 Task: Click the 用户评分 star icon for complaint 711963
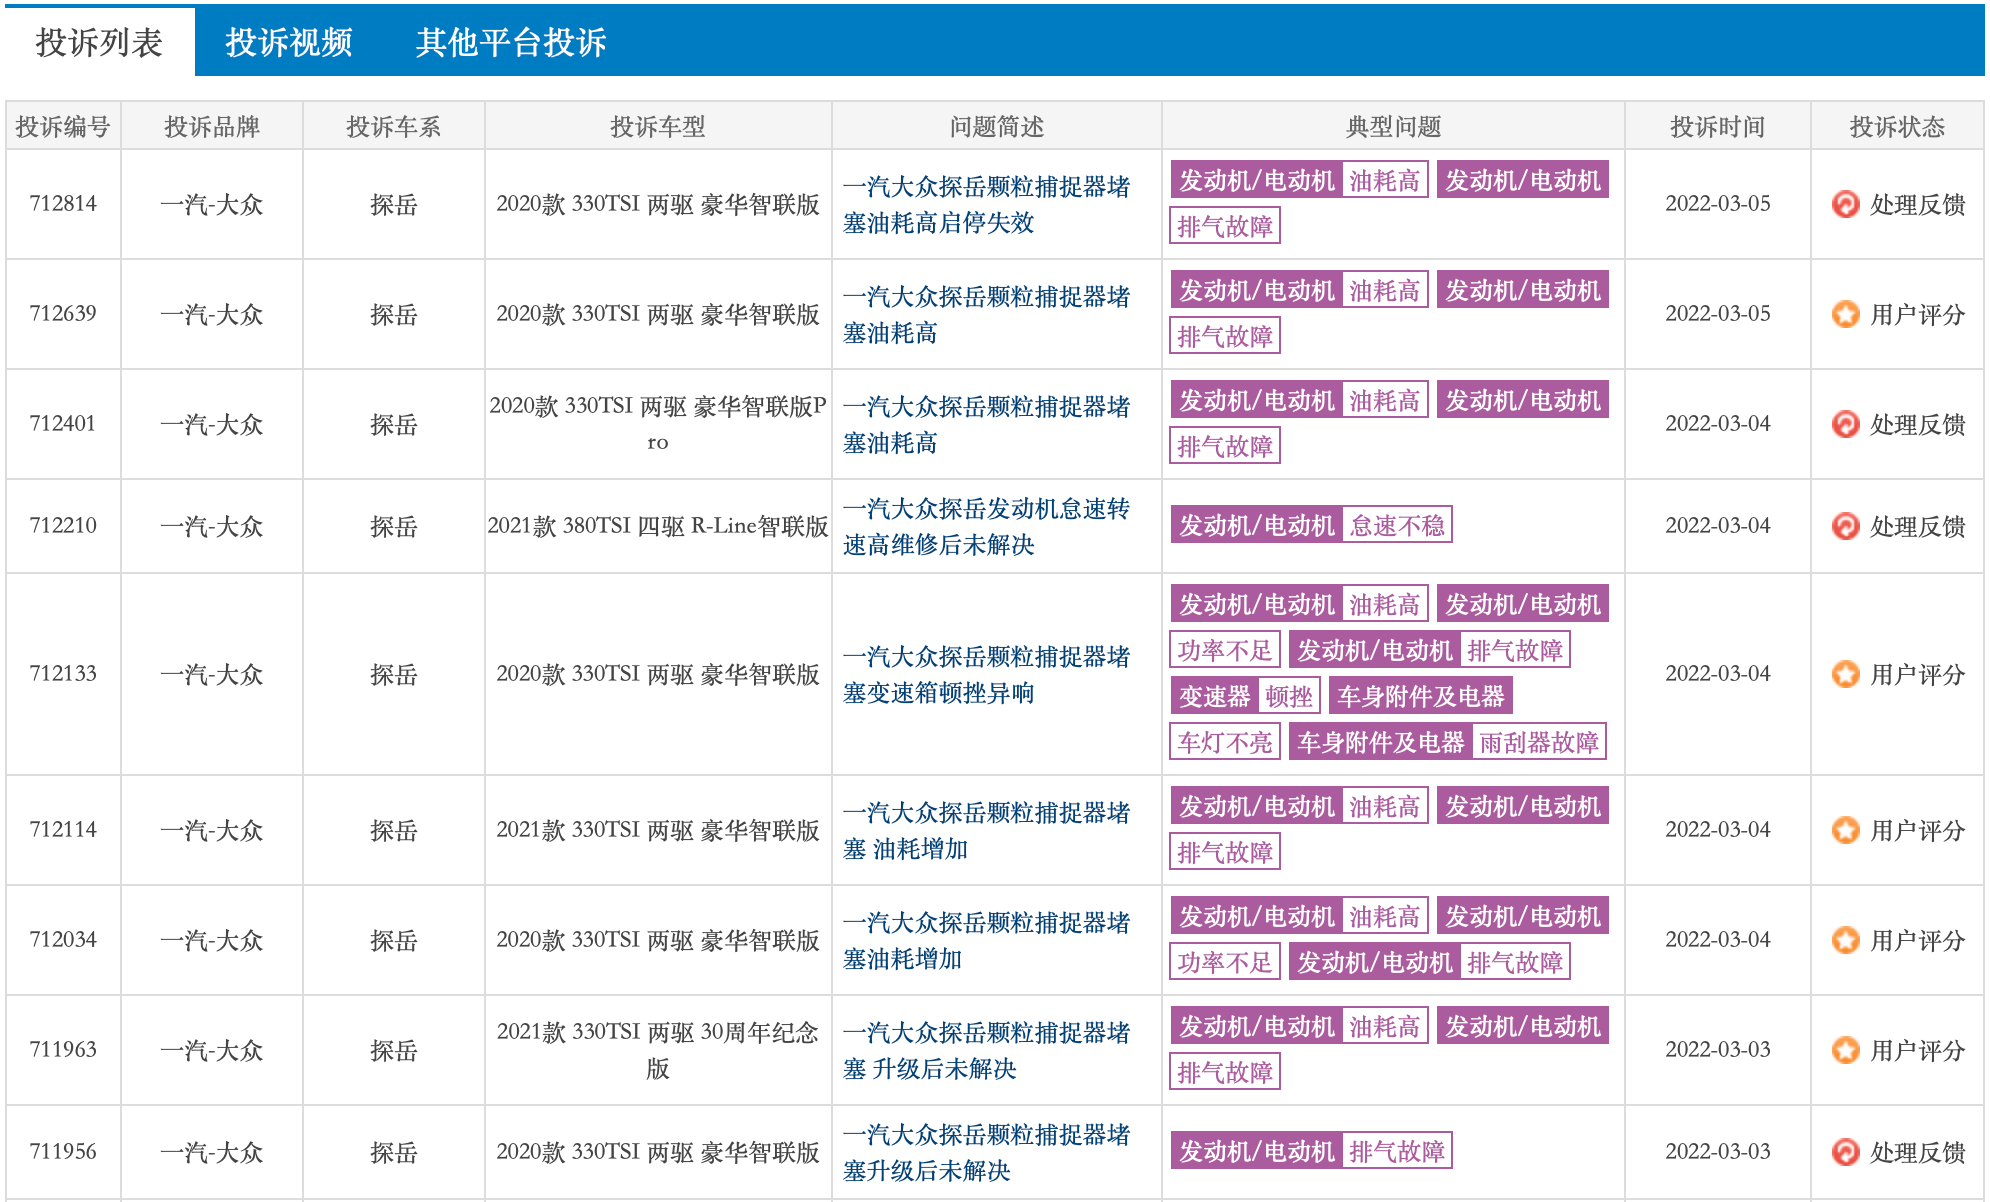pyautogui.click(x=1845, y=1050)
